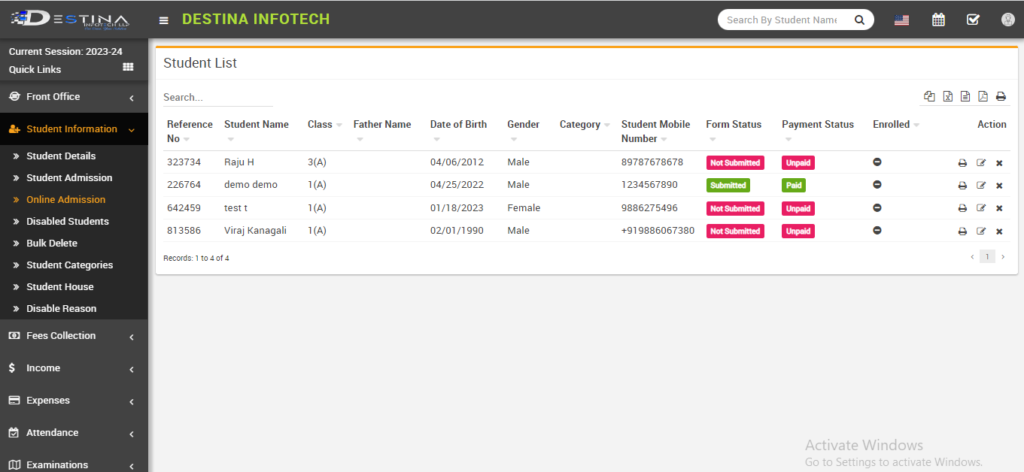This screenshot has height=472, width=1024.
Task: Delete the test t student row
Action: pyautogui.click(x=999, y=208)
